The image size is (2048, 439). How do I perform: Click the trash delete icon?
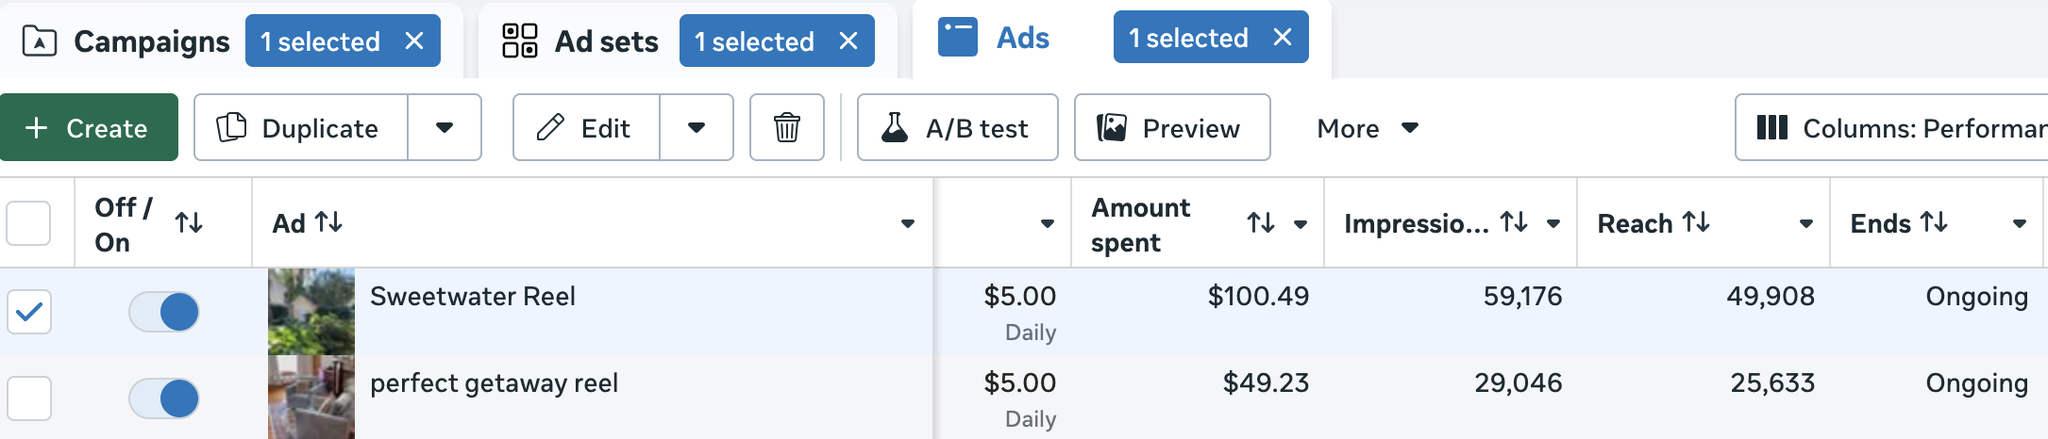click(x=787, y=128)
